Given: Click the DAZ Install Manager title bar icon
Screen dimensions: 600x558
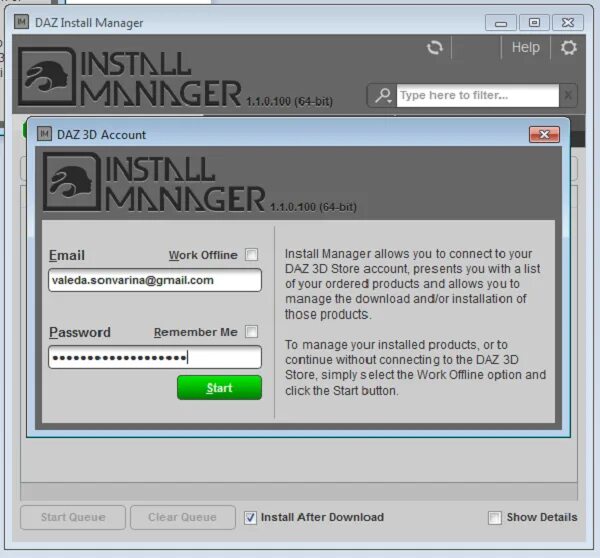Looking at the screenshot, I should point(21,22).
